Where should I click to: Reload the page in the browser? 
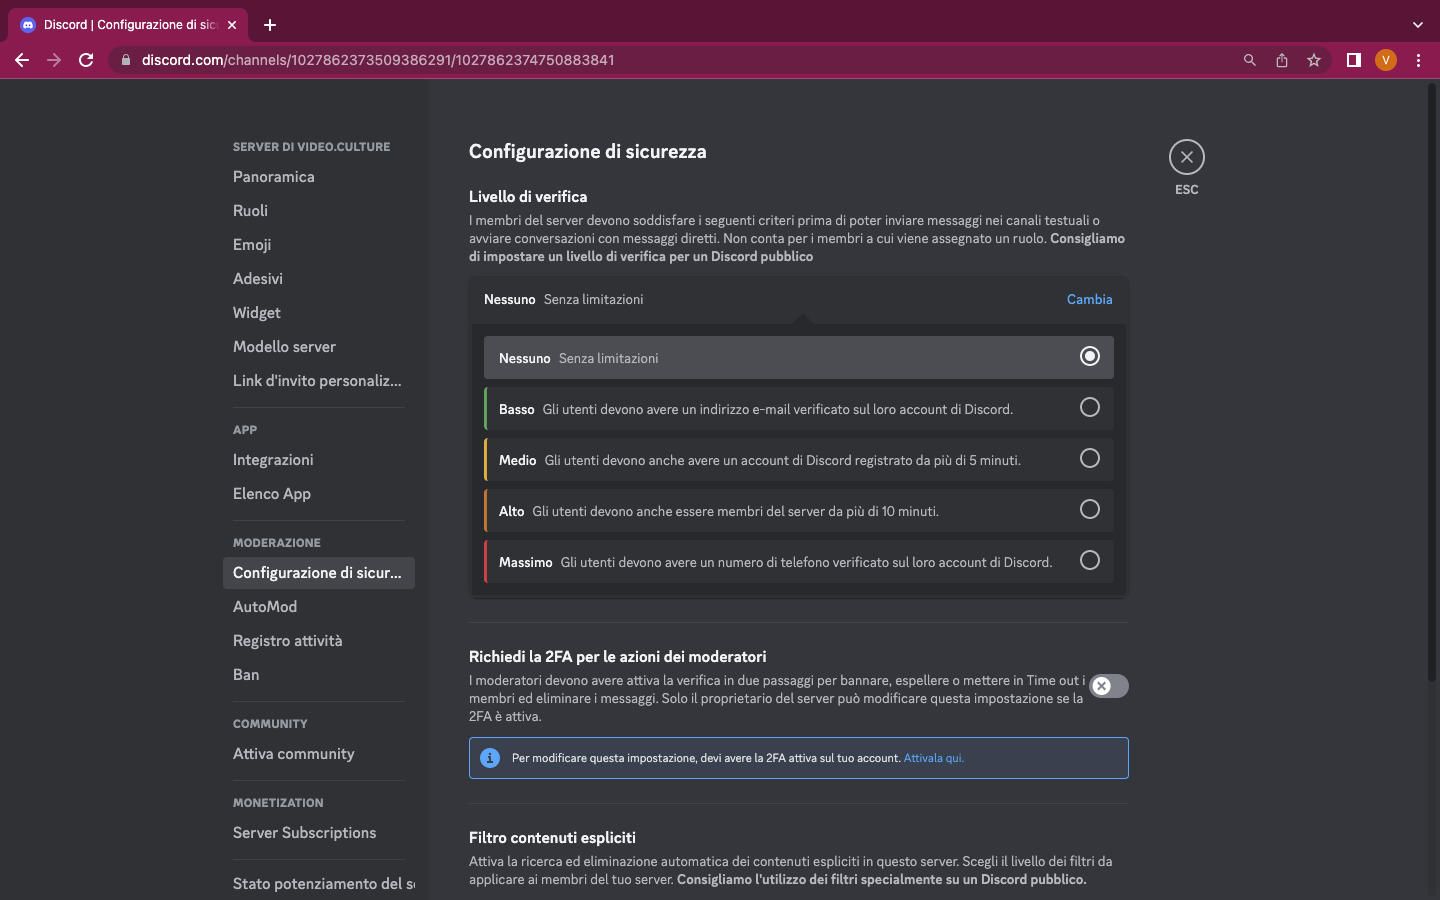[86, 60]
